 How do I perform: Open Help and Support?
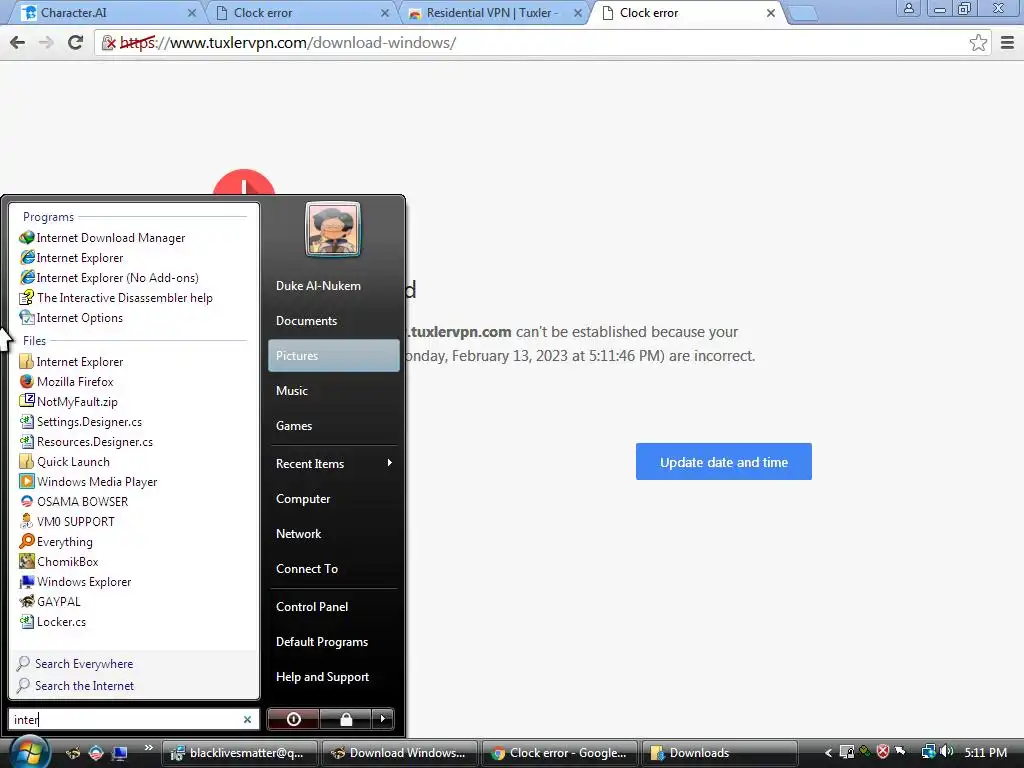[x=323, y=677]
